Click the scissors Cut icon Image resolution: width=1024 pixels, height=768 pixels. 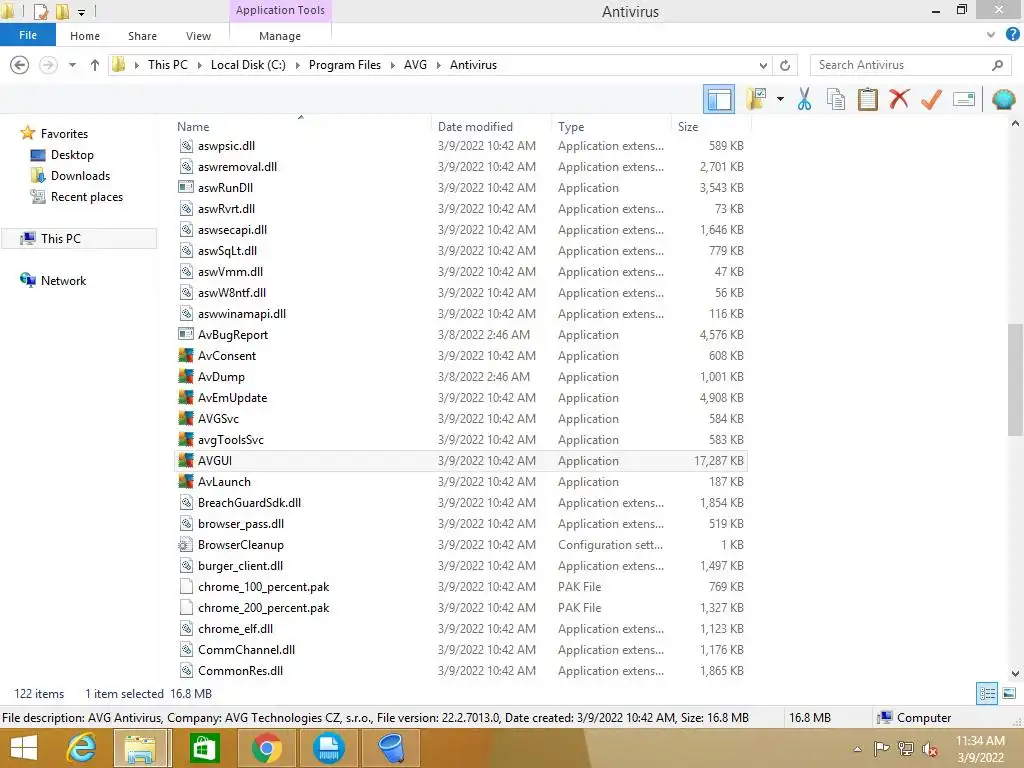pos(804,99)
